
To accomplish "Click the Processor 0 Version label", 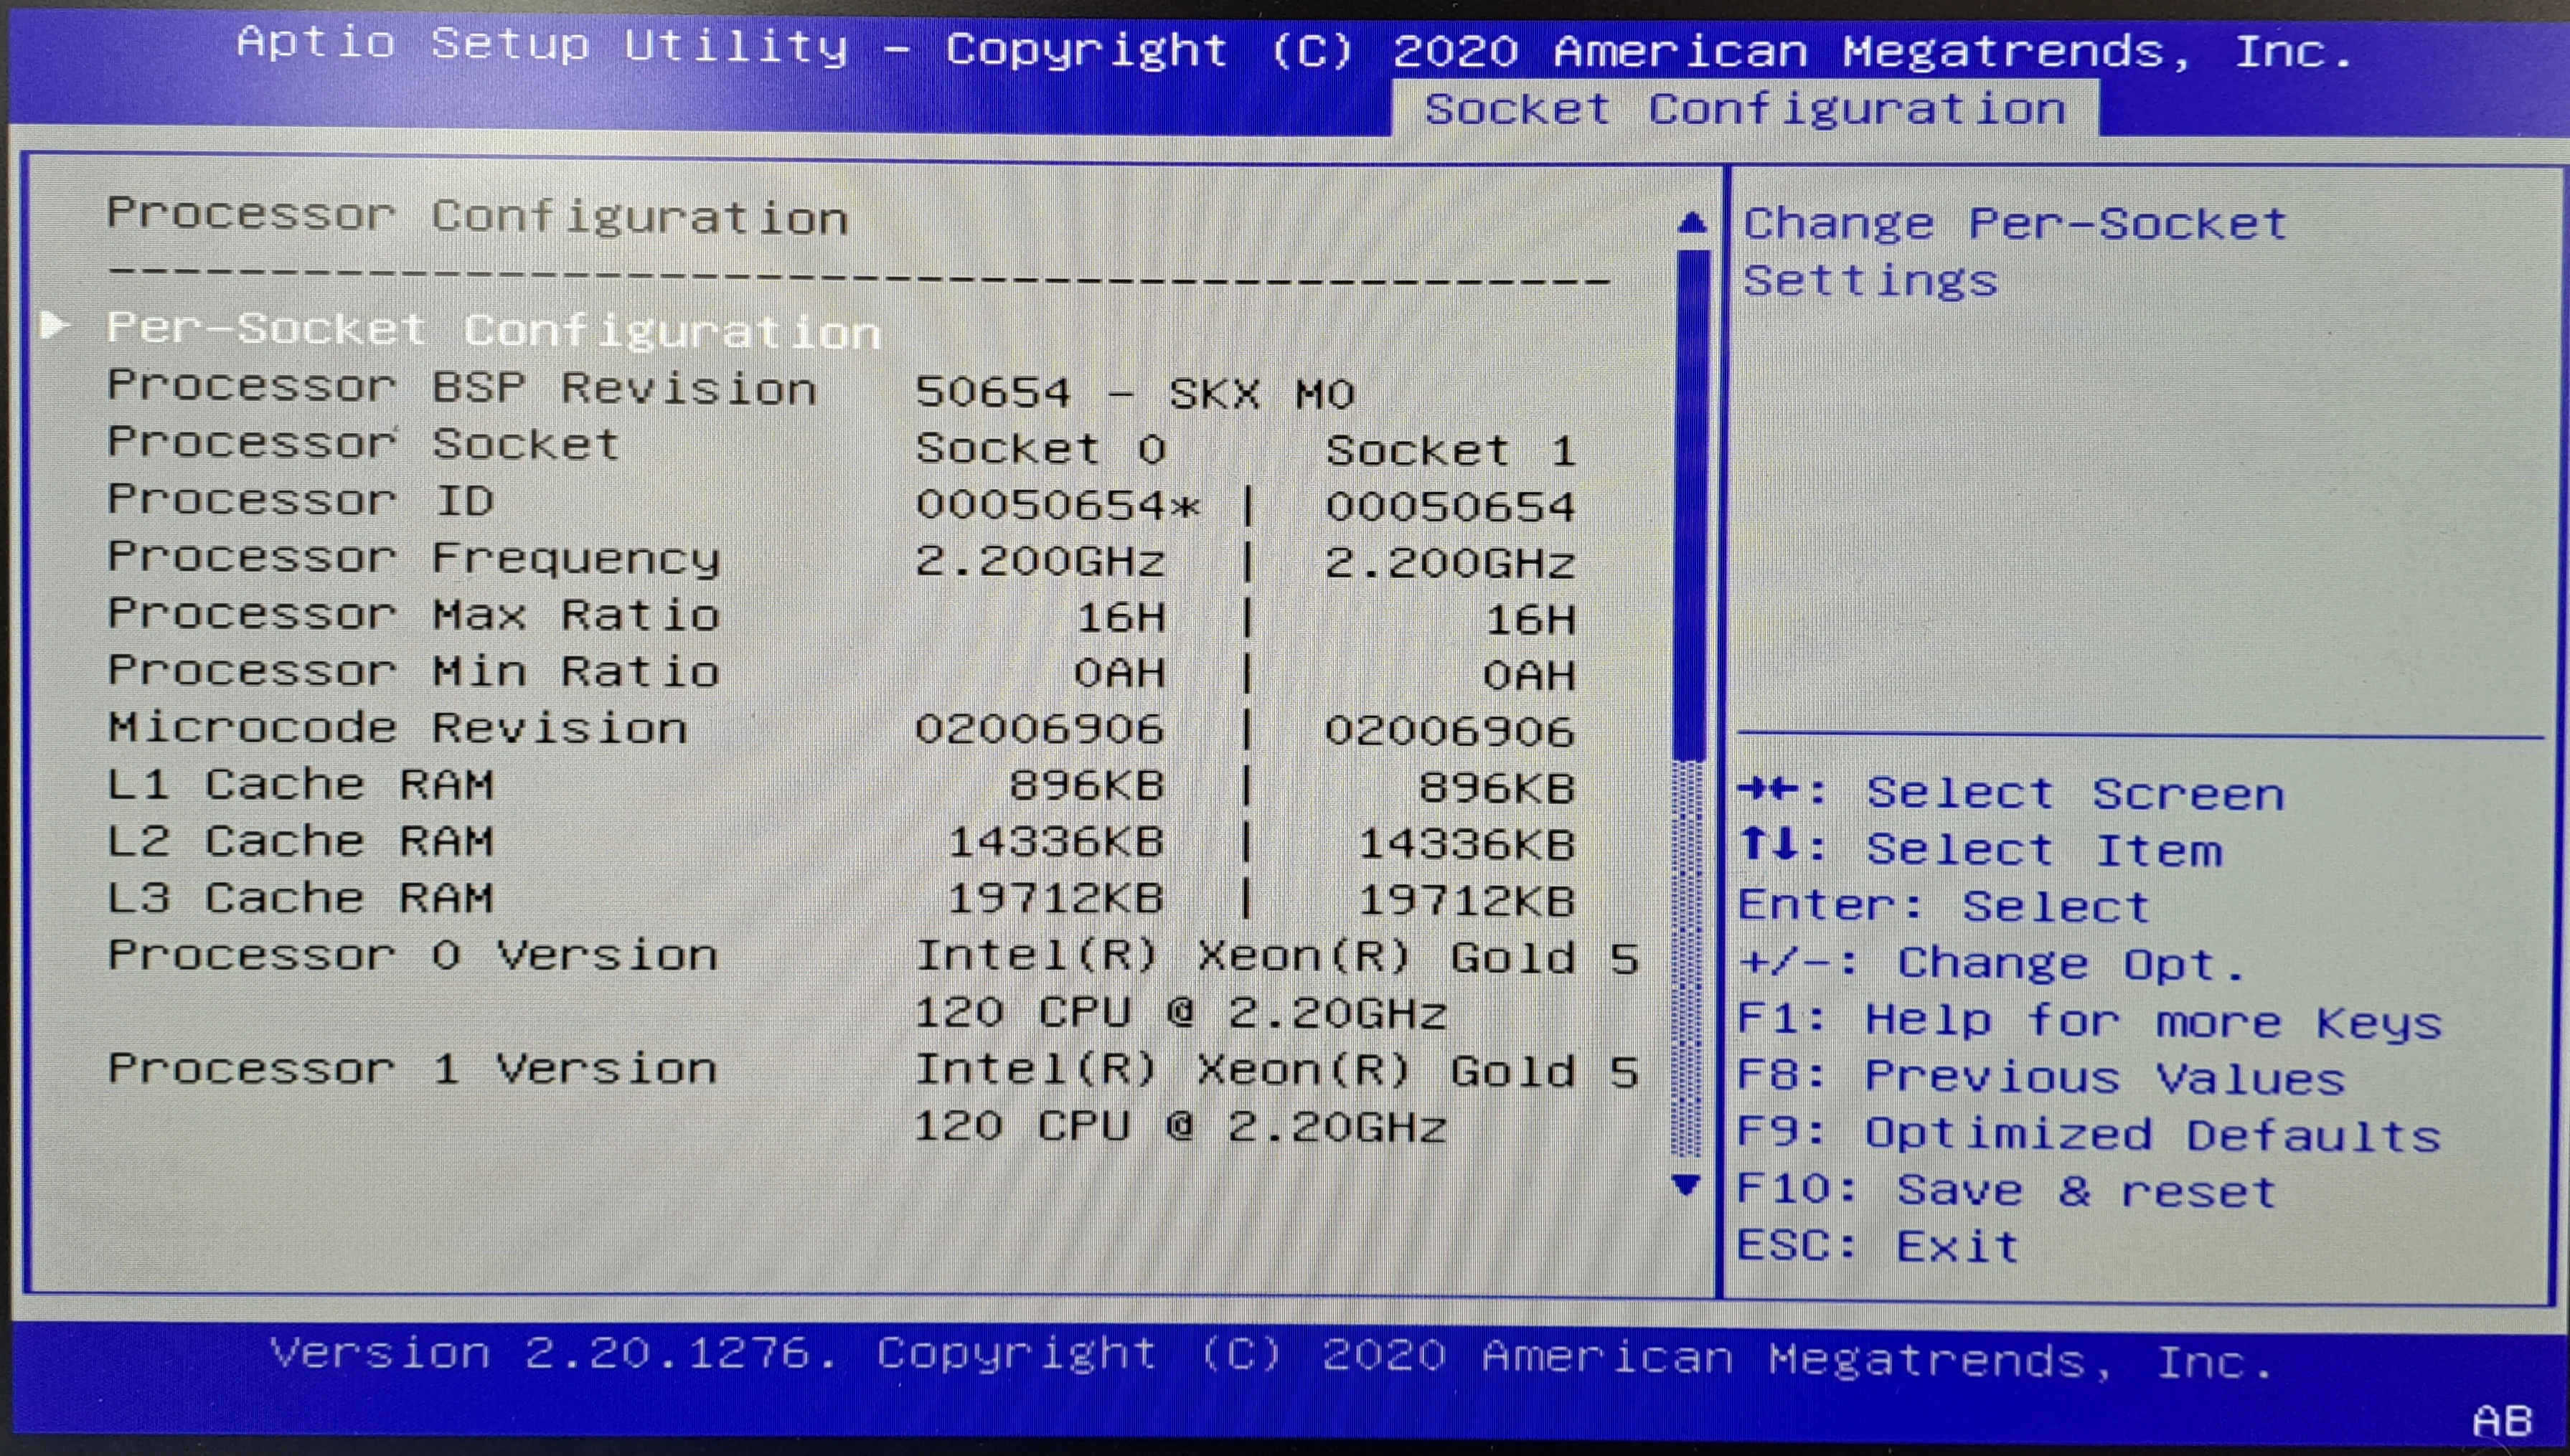I will pyautogui.click(x=413, y=955).
